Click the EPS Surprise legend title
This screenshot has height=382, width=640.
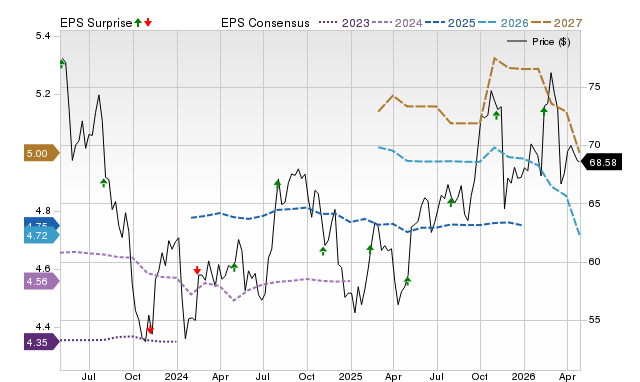pos(96,23)
